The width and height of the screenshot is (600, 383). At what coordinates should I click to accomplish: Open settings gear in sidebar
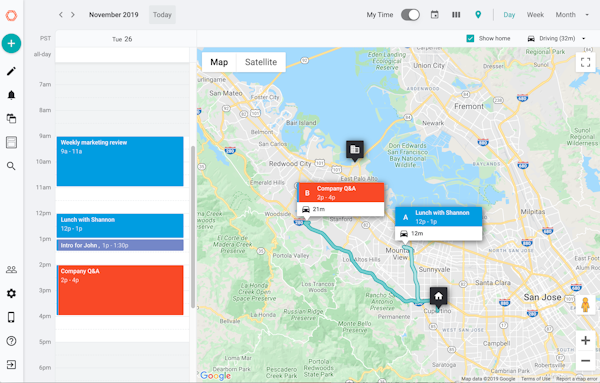point(11,293)
